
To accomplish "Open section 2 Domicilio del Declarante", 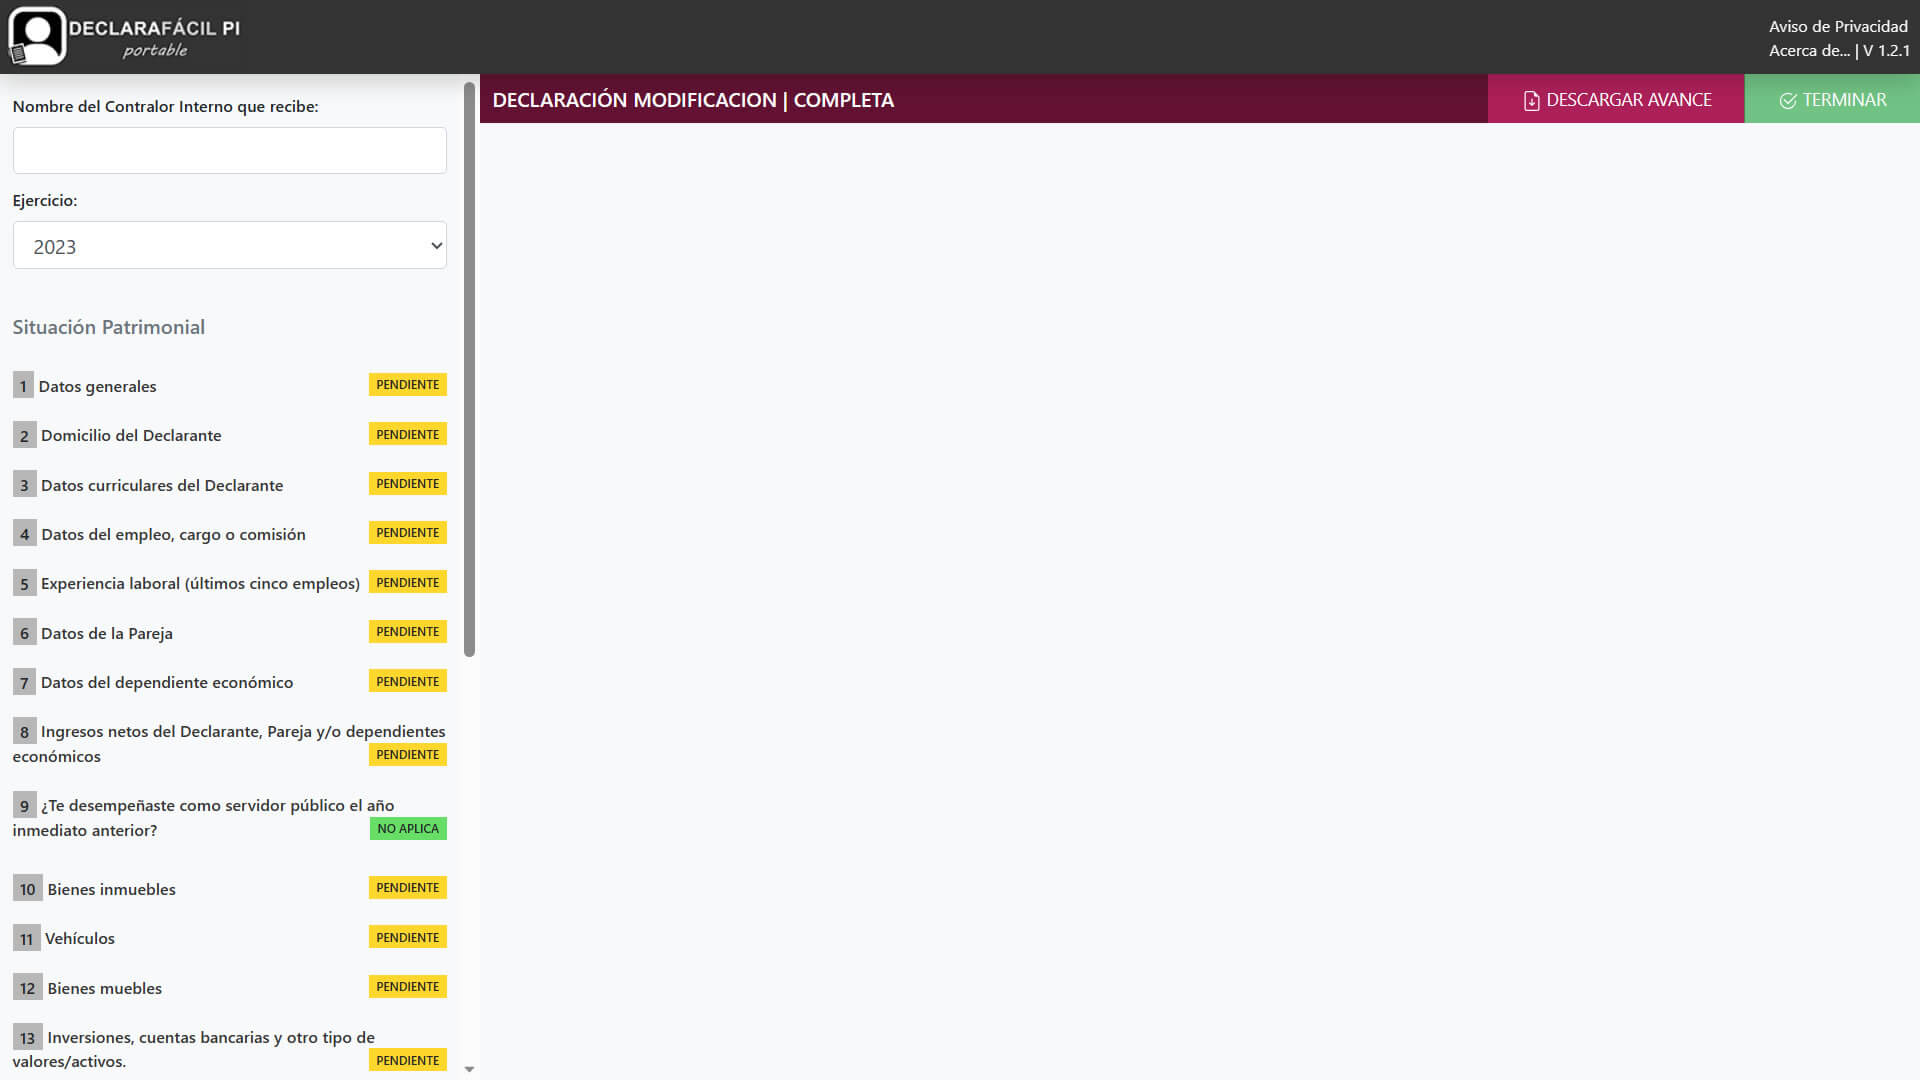I will coord(131,435).
